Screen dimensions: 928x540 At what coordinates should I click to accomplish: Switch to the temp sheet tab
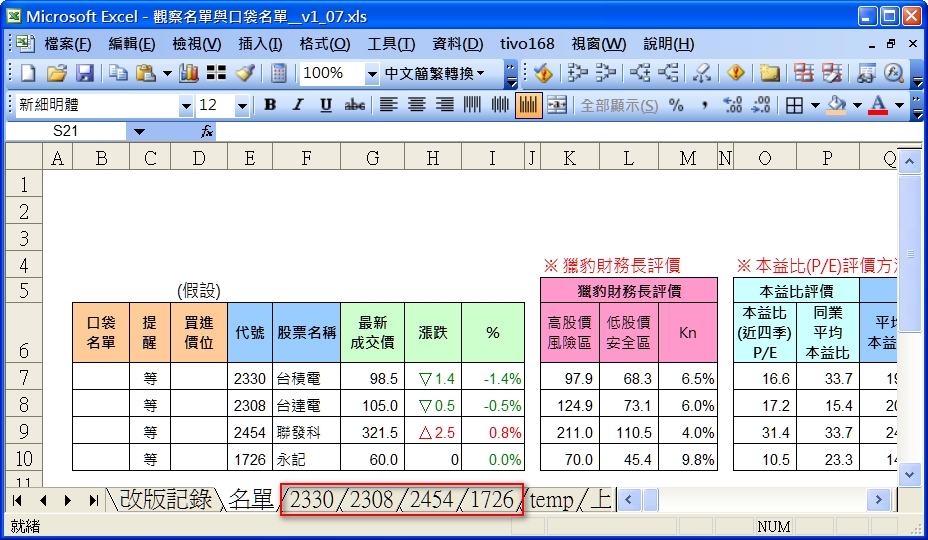pyautogui.click(x=552, y=501)
